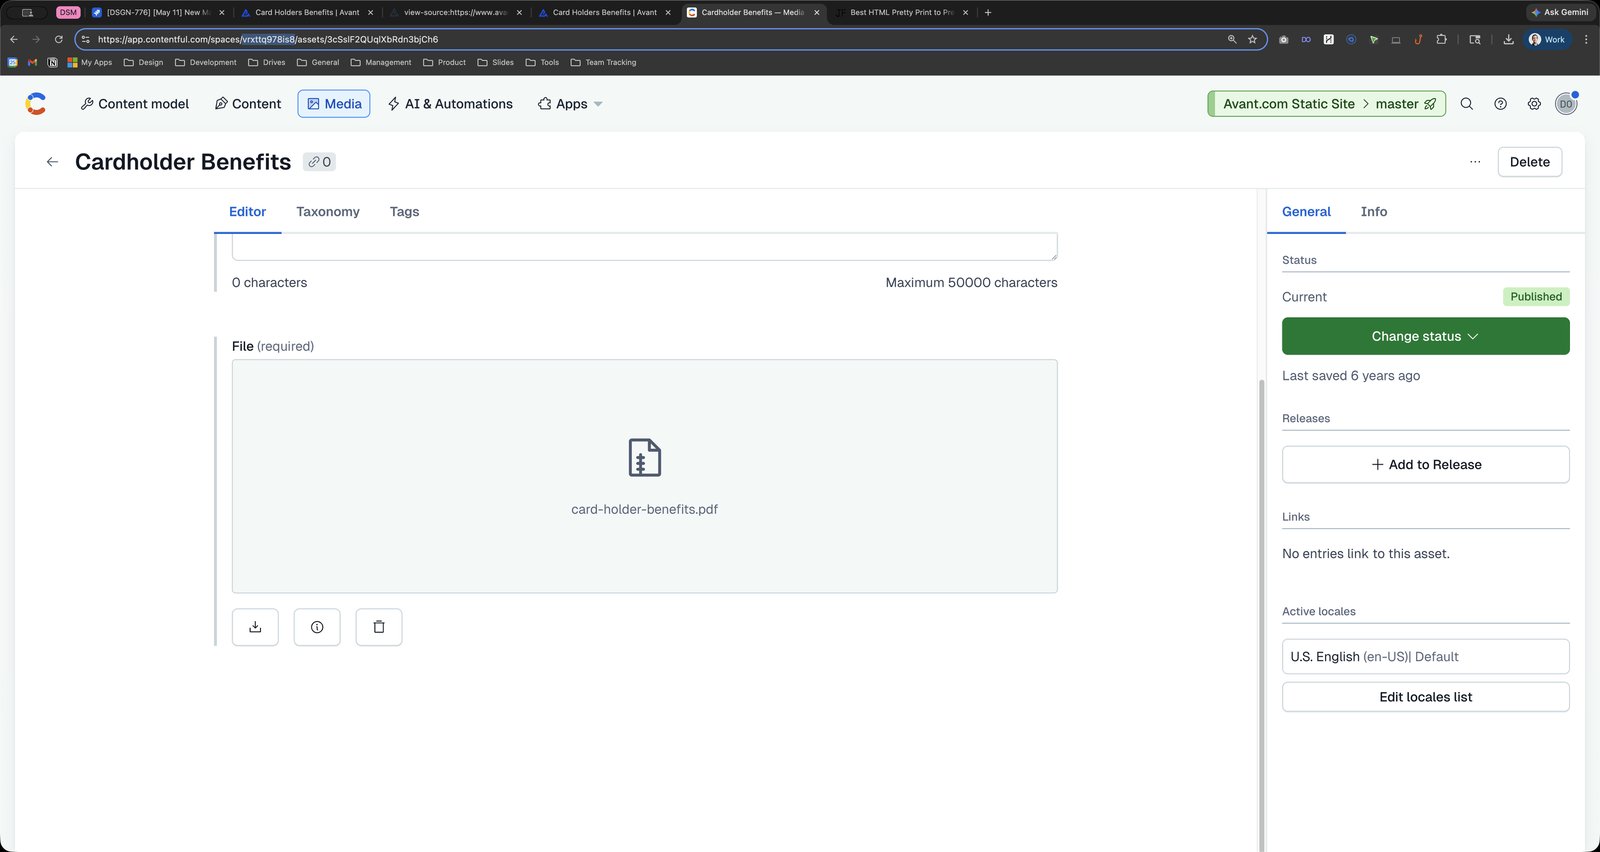Show file info with the info icon button
The image size is (1600, 852).
pyautogui.click(x=317, y=627)
